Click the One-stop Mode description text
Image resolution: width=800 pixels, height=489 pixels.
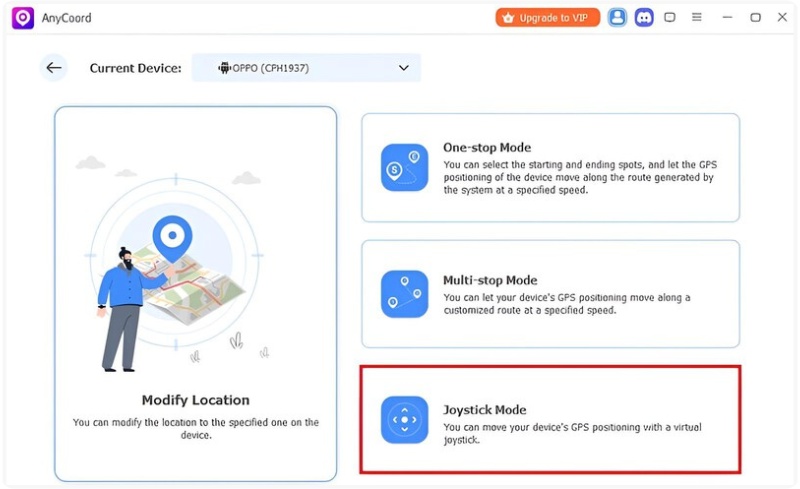[x=578, y=177]
